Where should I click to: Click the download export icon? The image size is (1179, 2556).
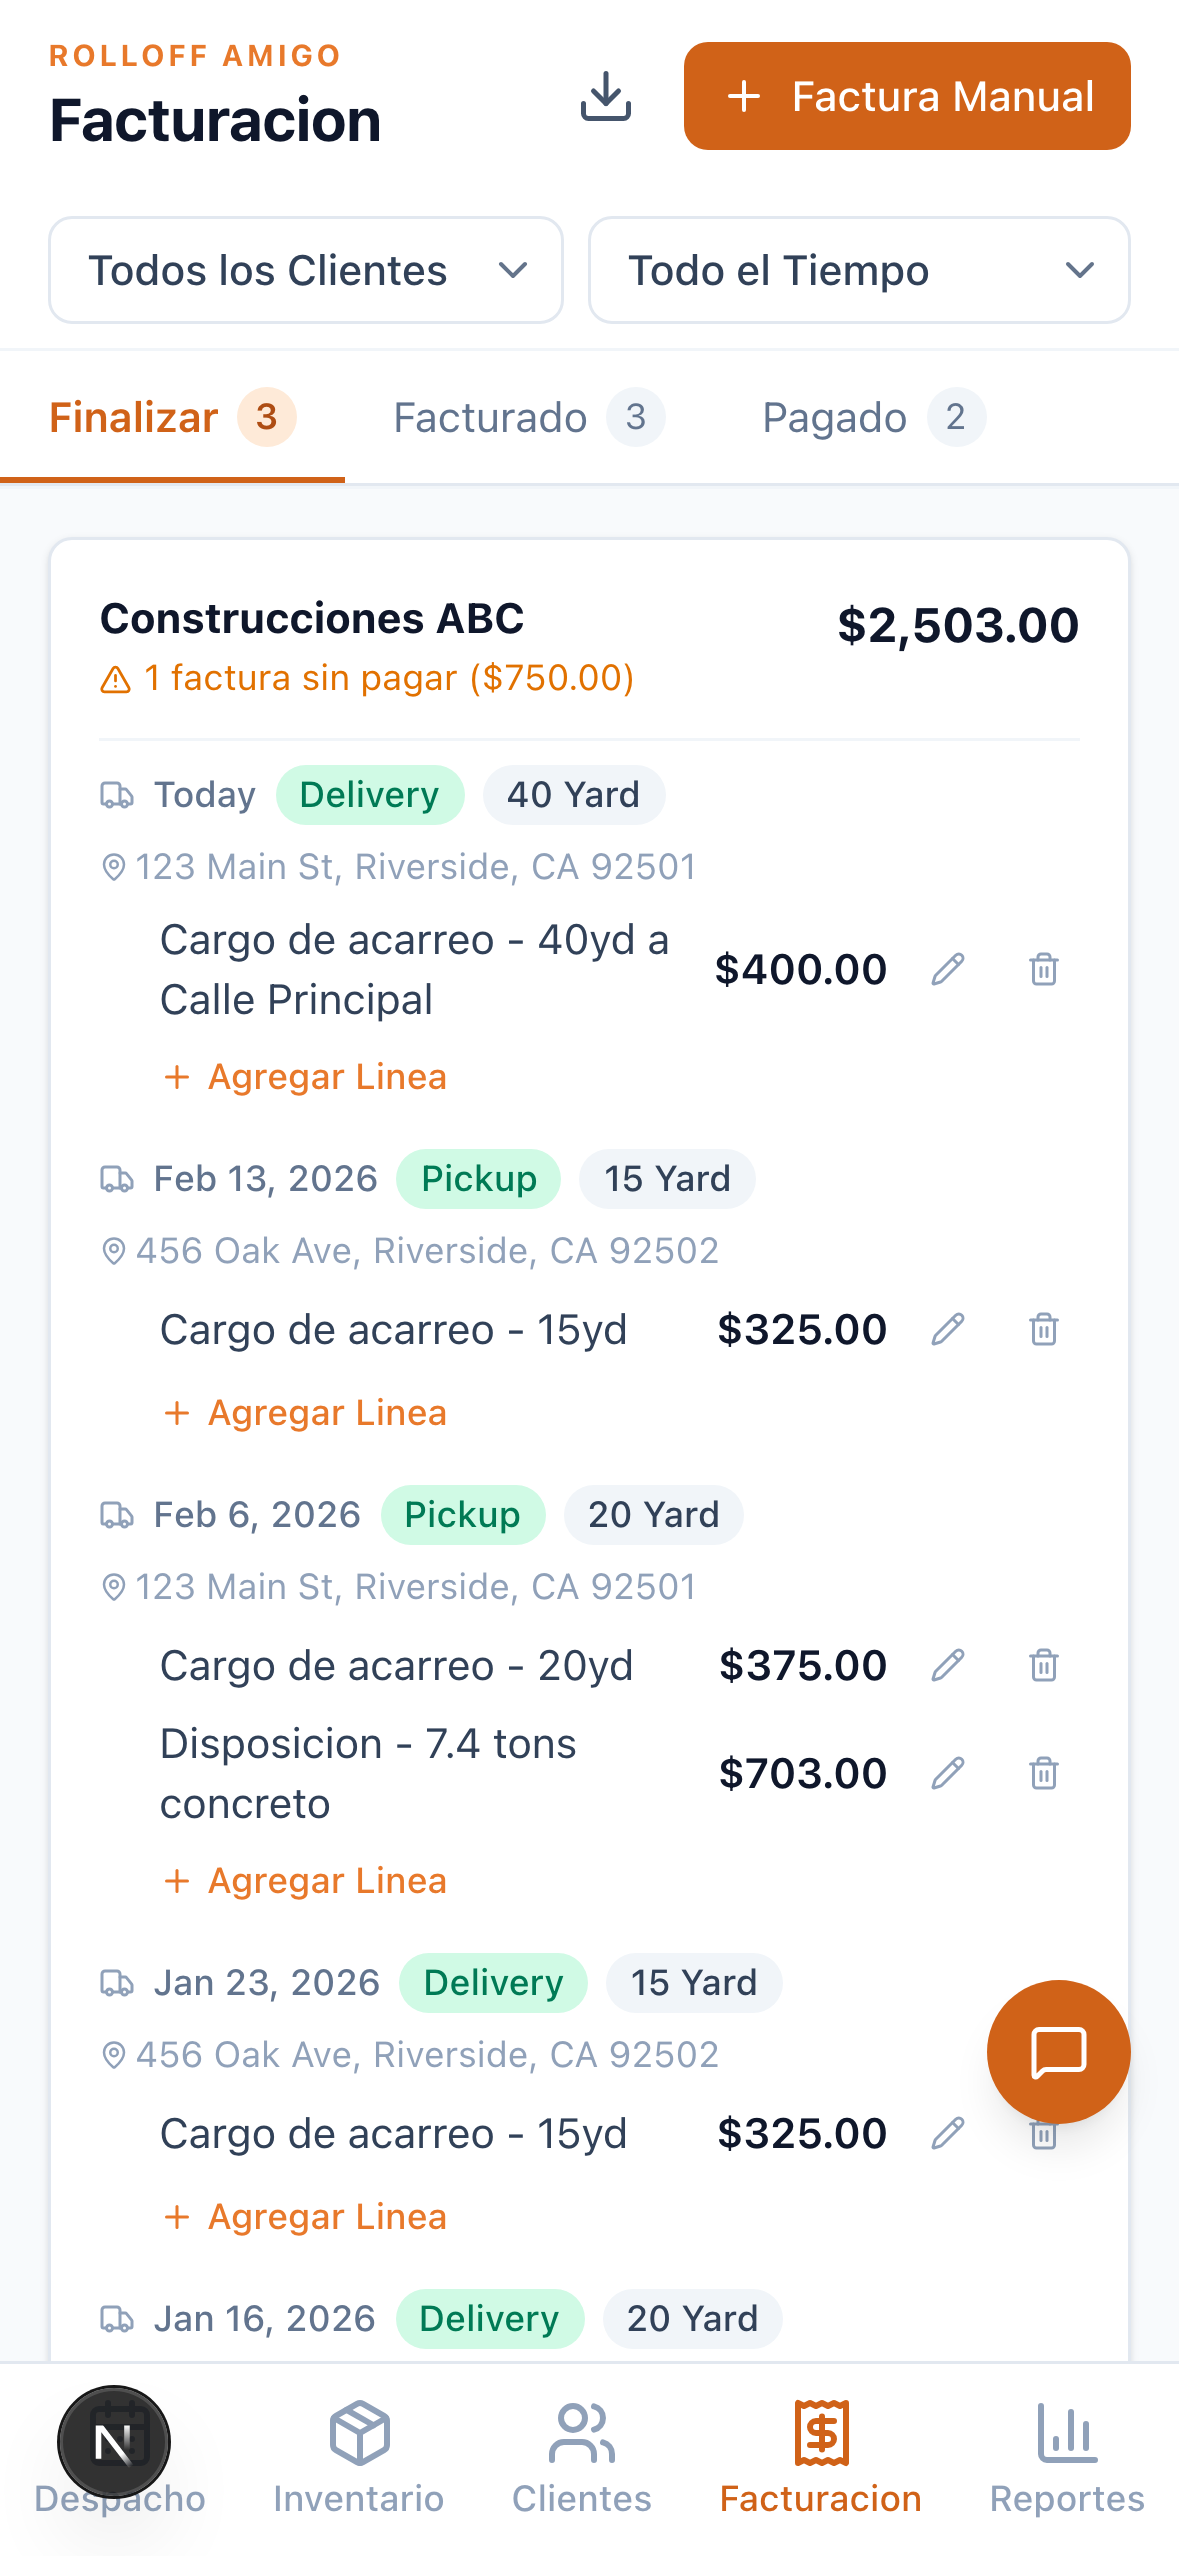pos(606,97)
